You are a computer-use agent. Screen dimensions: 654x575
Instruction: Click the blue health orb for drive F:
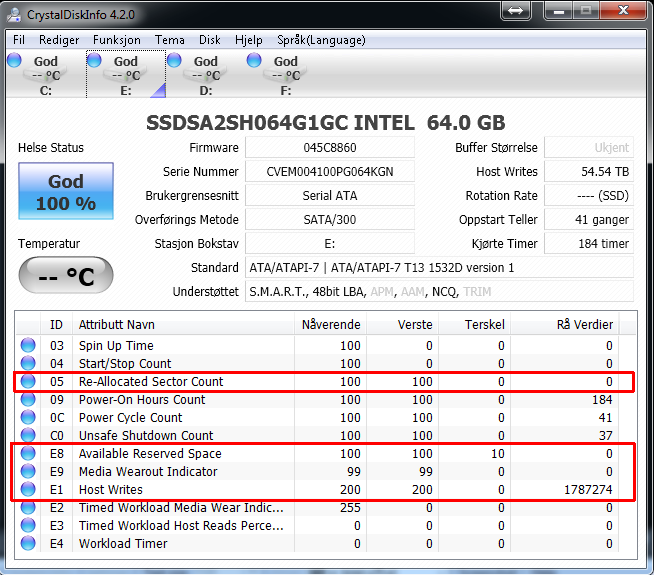pyautogui.click(x=254, y=60)
